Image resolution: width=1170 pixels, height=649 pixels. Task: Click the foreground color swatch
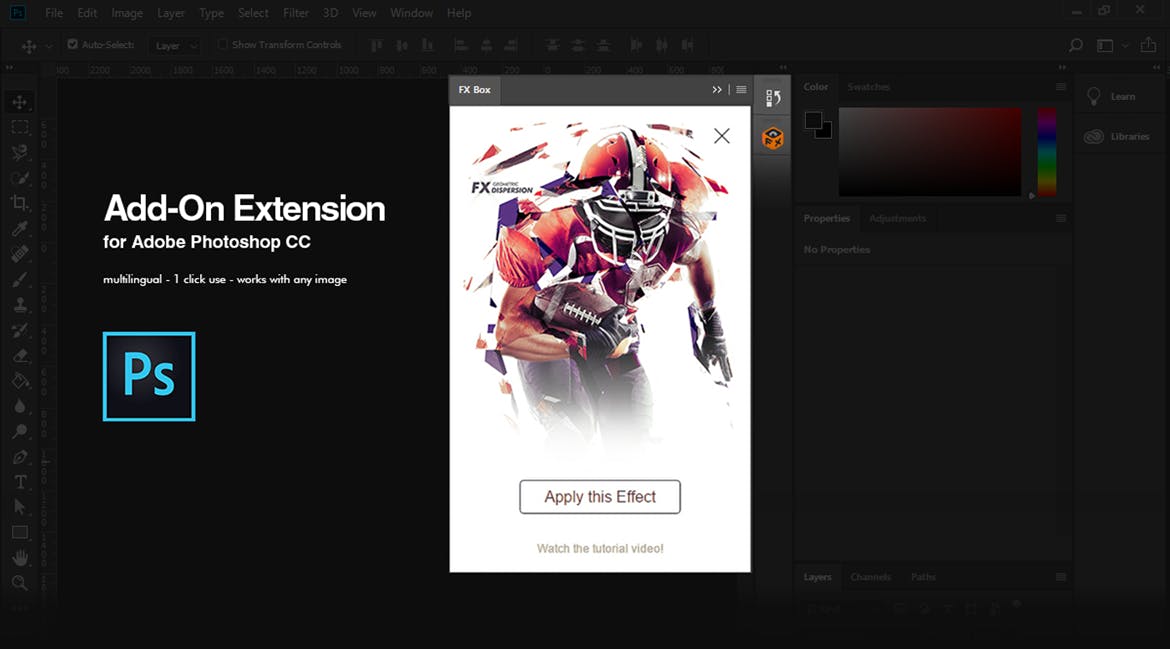(813, 120)
